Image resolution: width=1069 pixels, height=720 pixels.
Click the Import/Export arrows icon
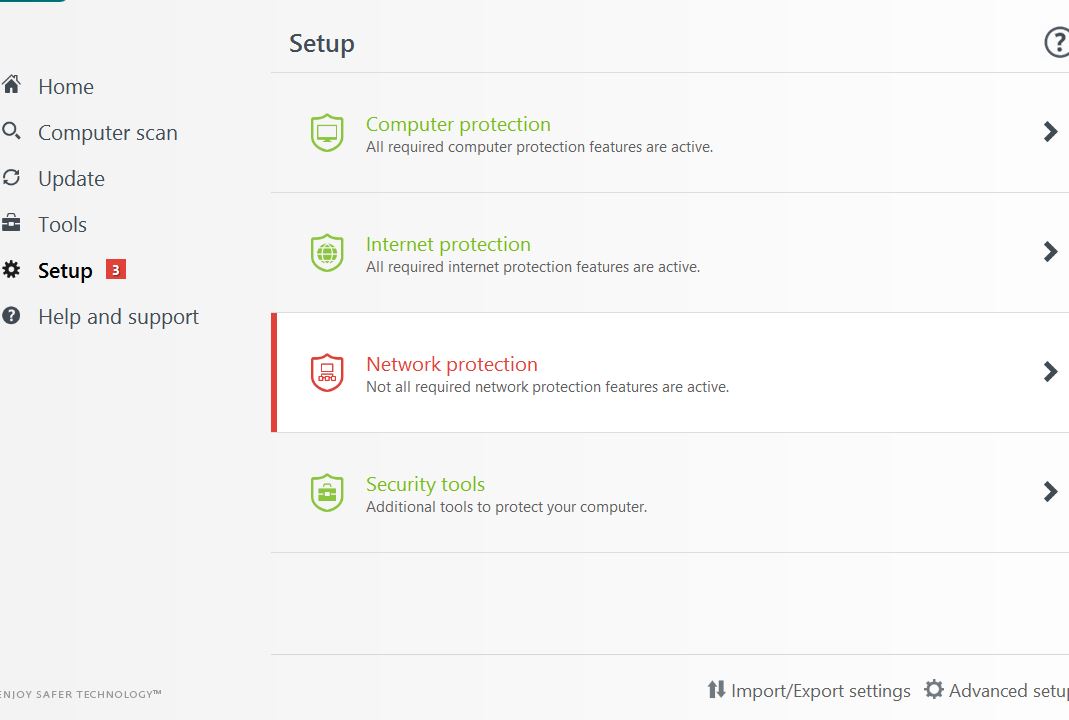coord(716,690)
